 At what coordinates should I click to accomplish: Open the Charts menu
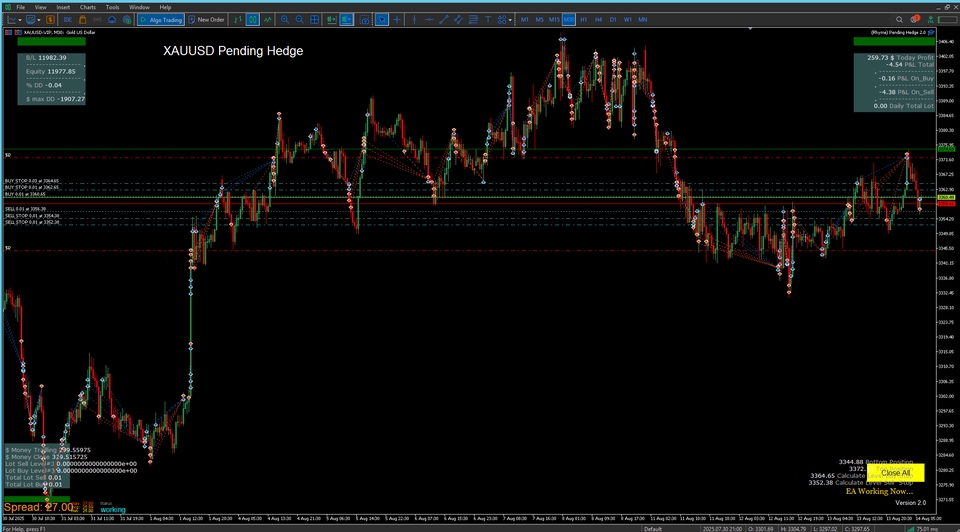click(88, 7)
